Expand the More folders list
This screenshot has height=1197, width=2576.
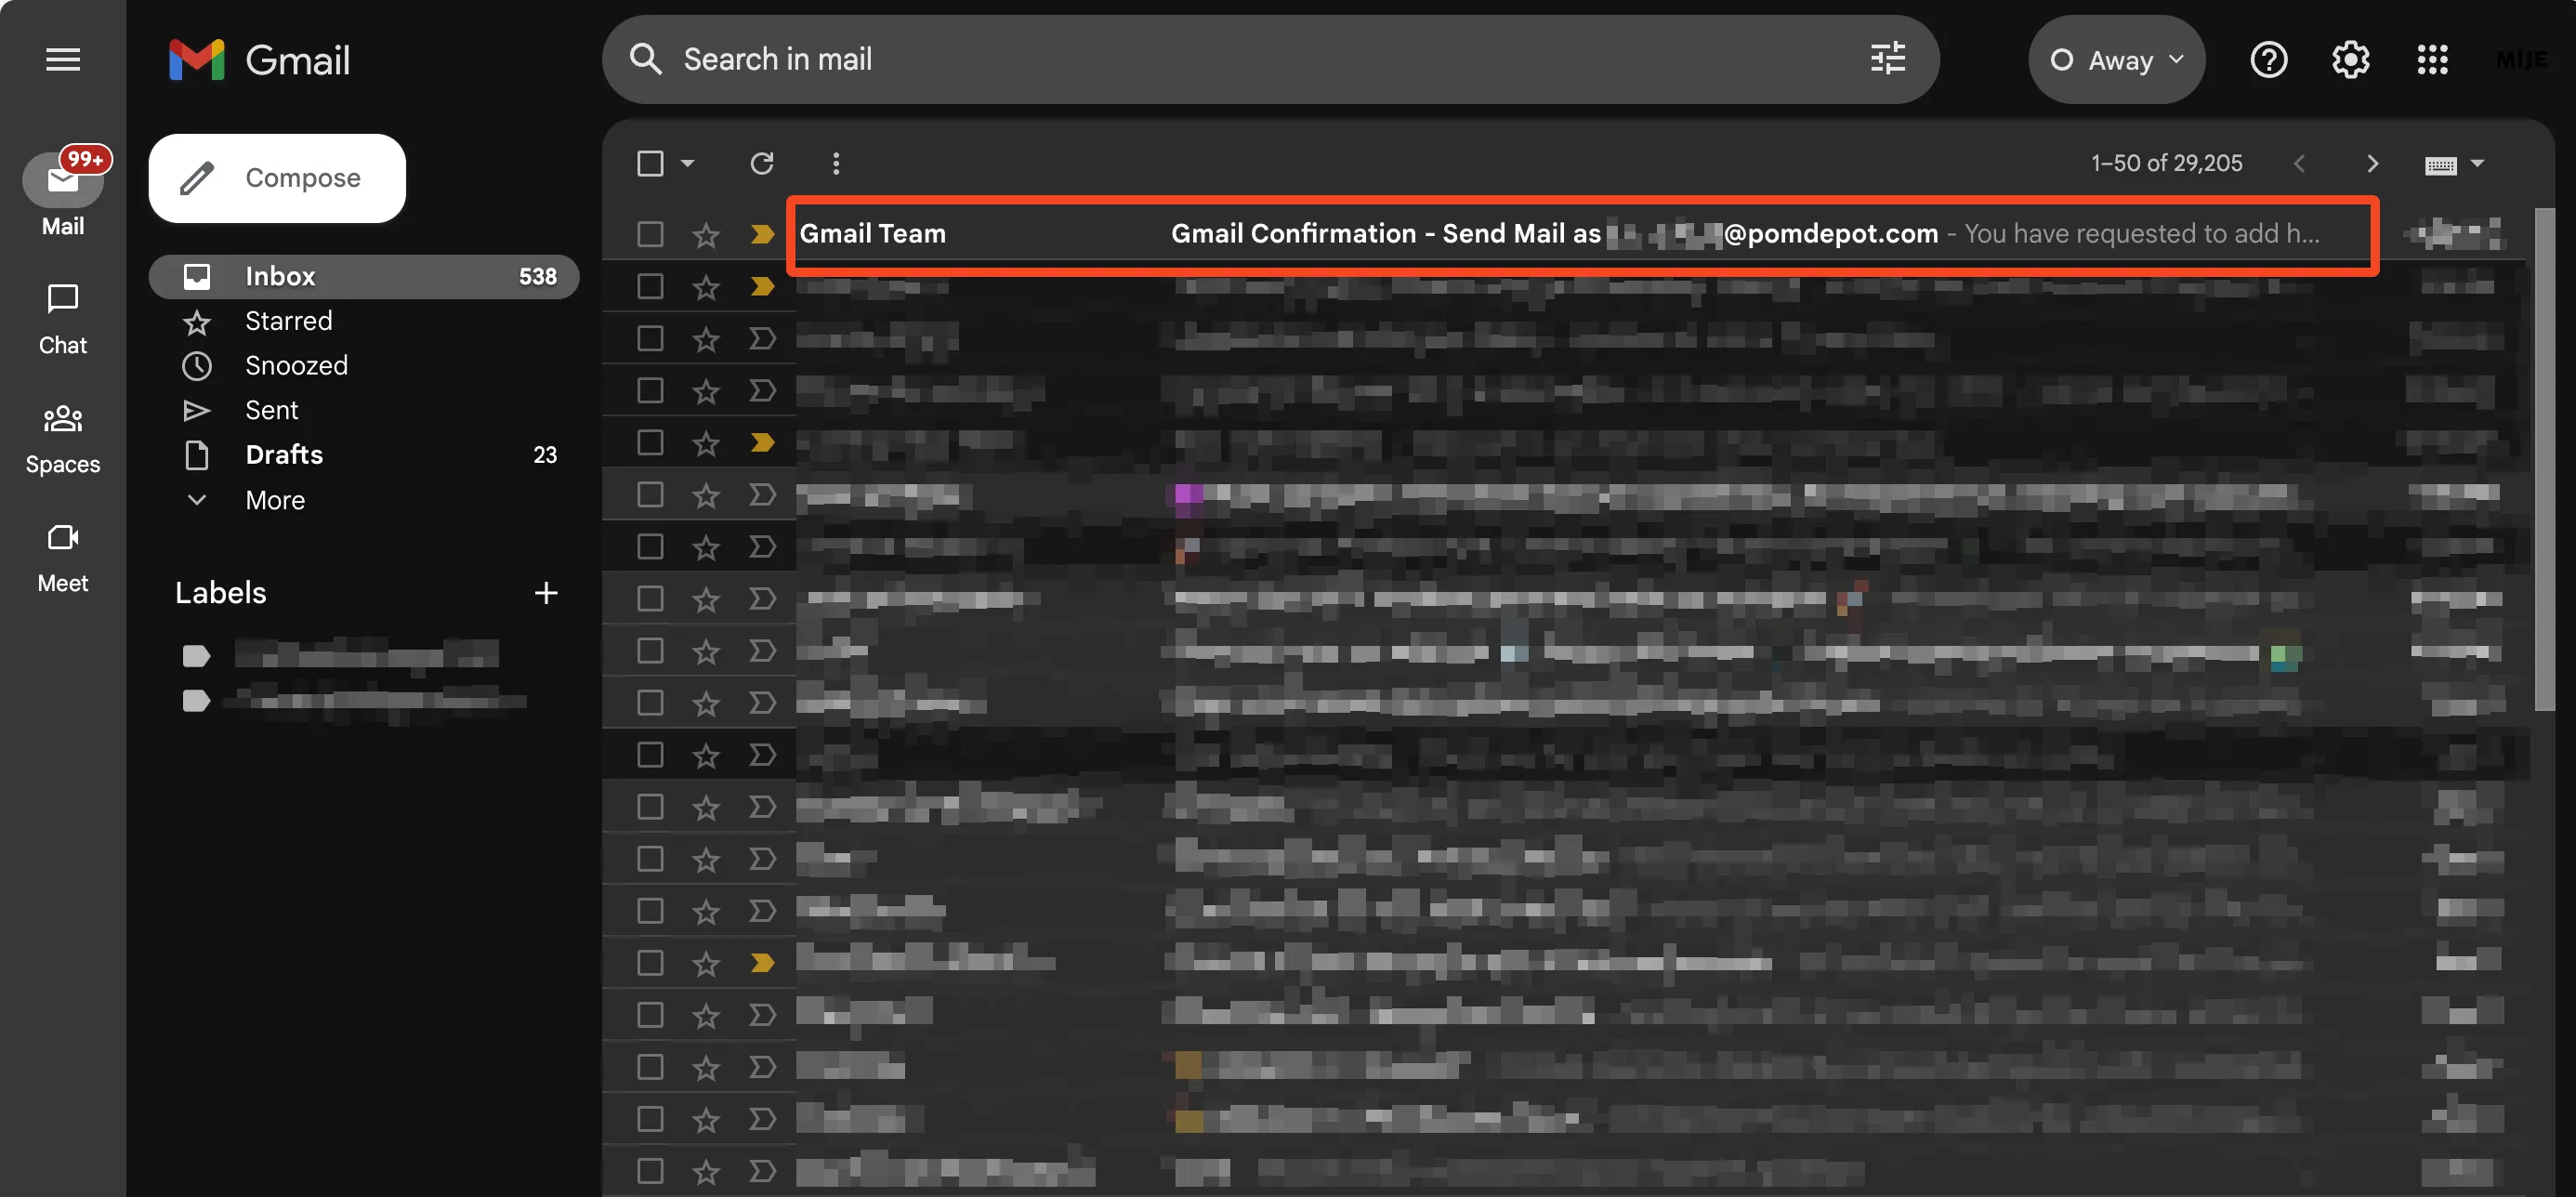coord(274,500)
